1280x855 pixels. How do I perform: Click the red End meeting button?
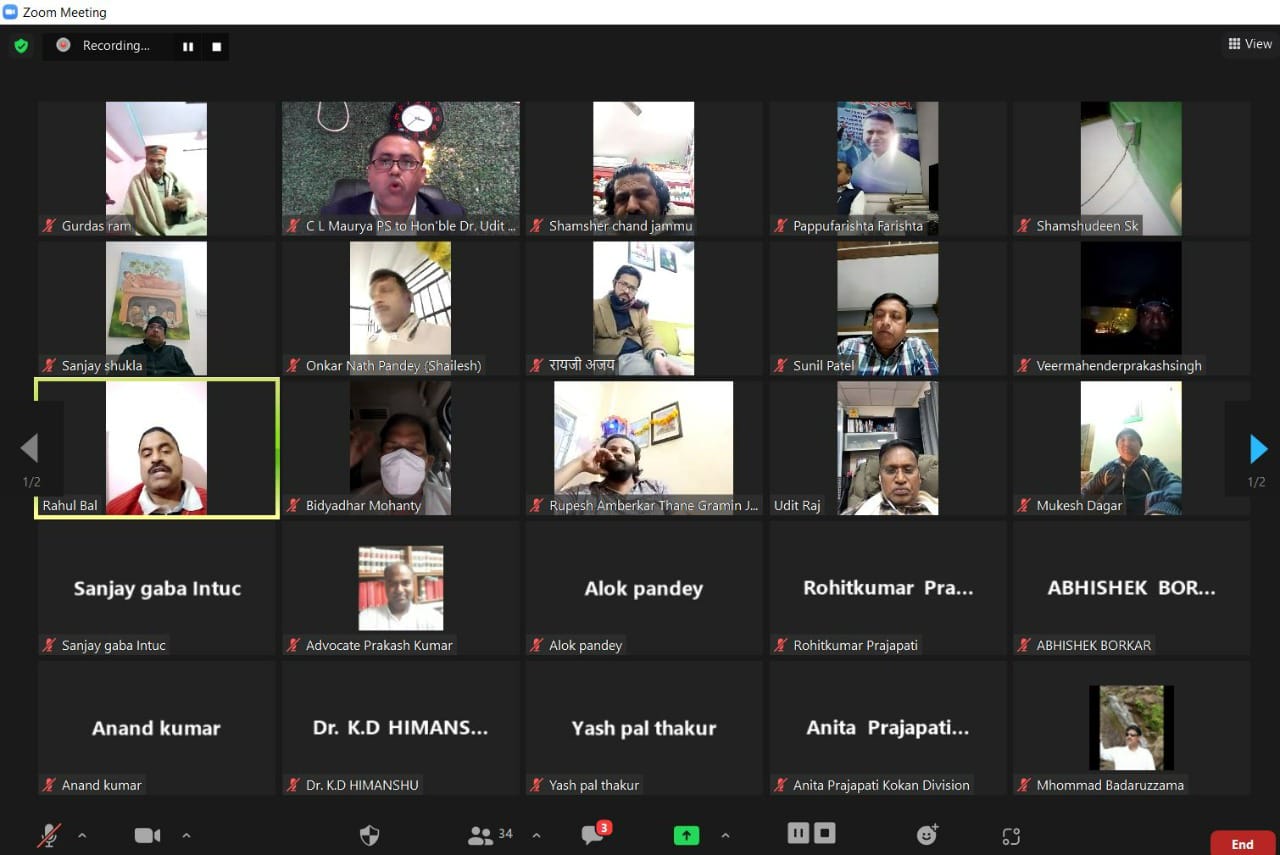pos(1242,843)
